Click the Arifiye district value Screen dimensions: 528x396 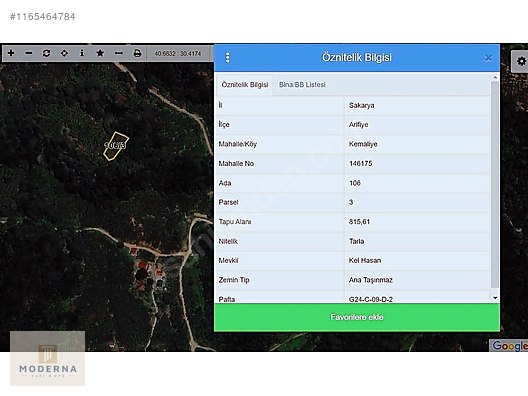click(358, 125)
